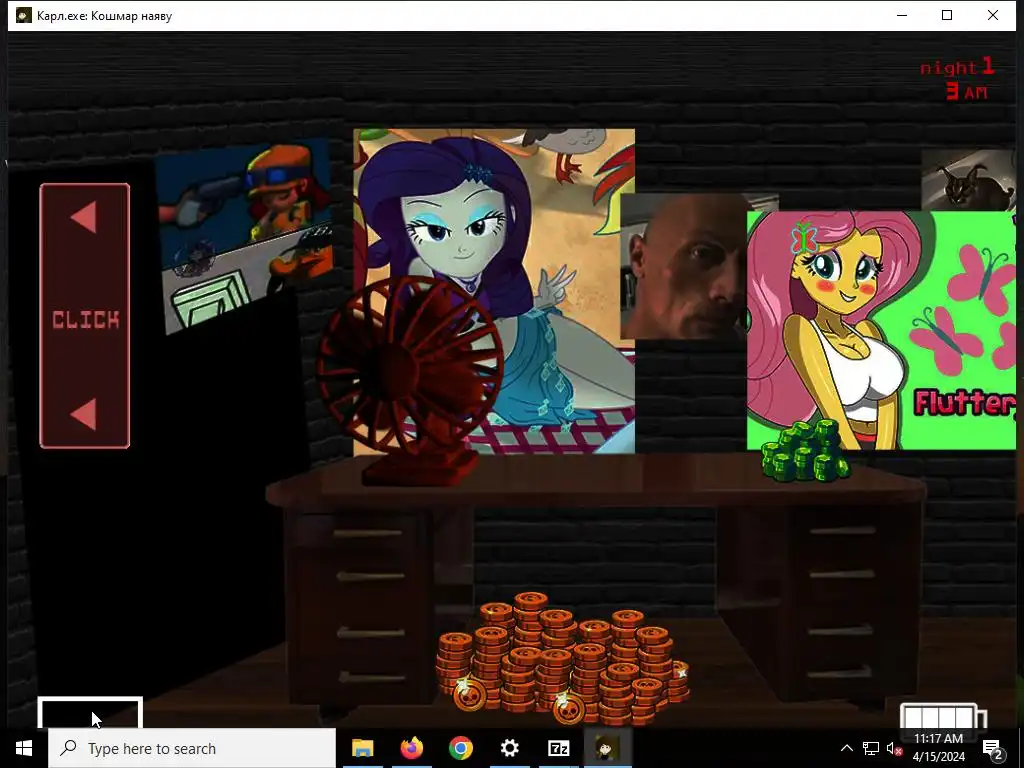This screenshot has height=768, width=1024.
Task: Click the pile of green coins on the desk
Action: 805,451
